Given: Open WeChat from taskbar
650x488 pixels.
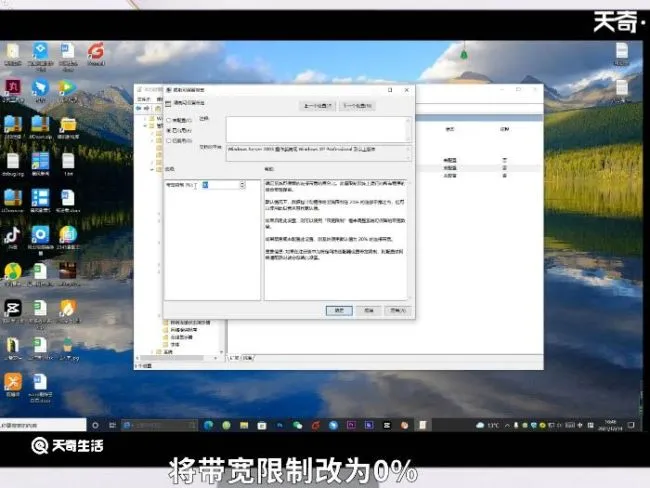Looking at the screenshot, I should point(298,425).
